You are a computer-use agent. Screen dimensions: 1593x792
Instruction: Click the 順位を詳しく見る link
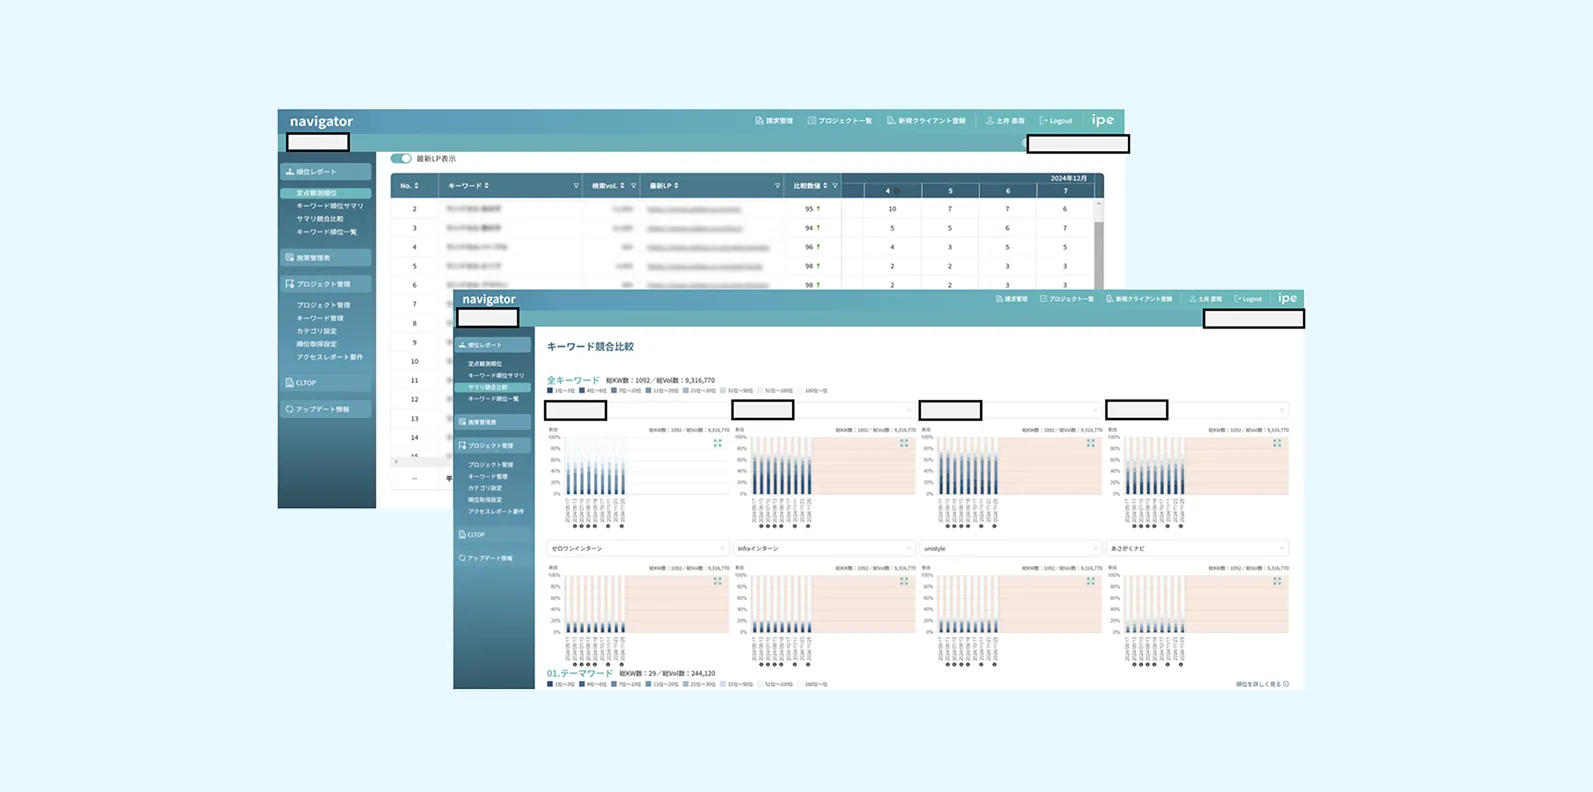(x=1262, y=684)
